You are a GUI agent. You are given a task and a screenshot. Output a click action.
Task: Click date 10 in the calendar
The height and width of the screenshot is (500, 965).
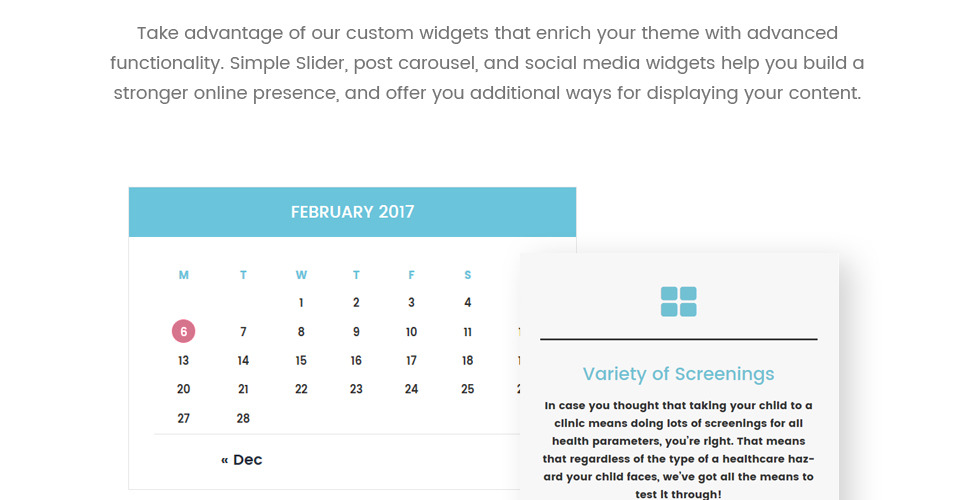pos(411,332)
